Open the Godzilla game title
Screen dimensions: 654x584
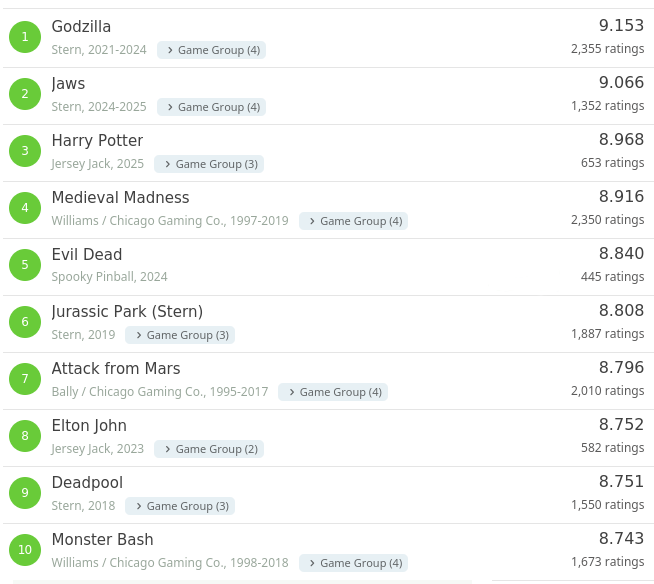click(x=81, y=27)
